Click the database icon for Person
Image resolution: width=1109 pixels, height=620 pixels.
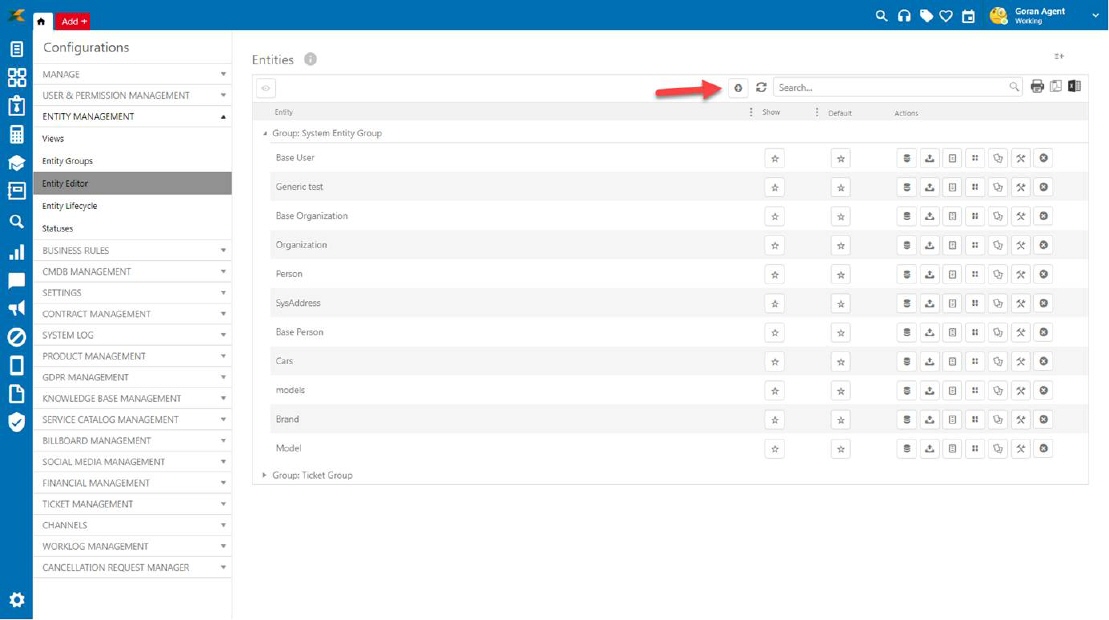coord(906,274)
